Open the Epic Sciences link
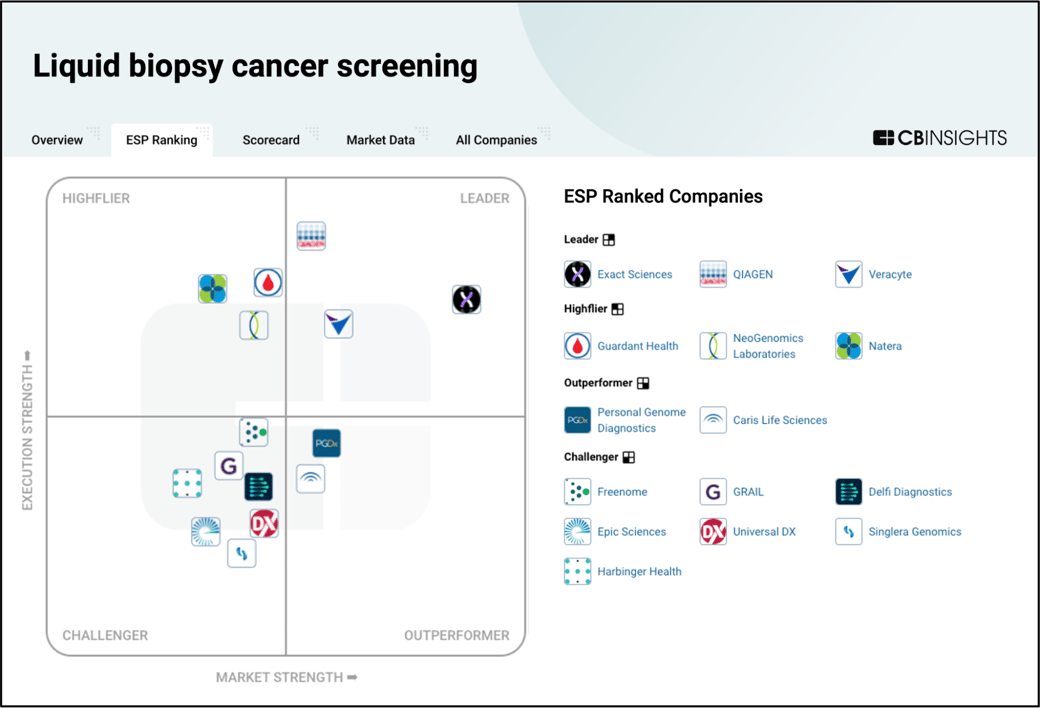 tap(631, 531)
